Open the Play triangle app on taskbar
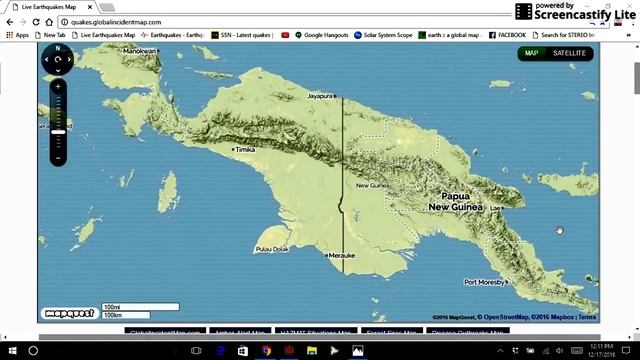Viewport: 640px width, 360px height. tap(334, 351)
